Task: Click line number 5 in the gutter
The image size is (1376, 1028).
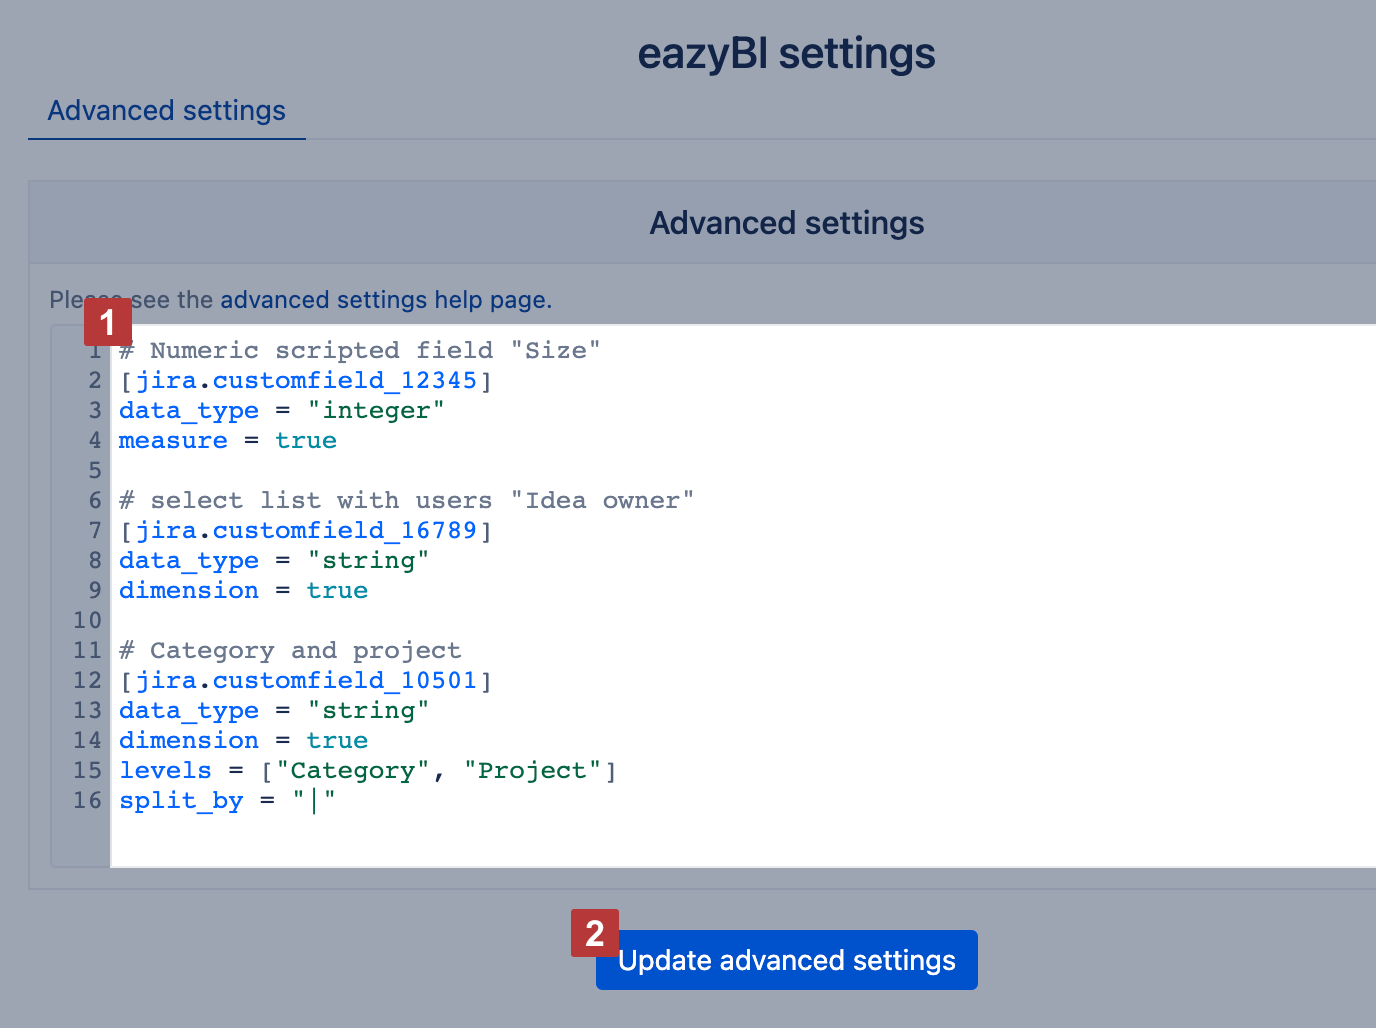Action: point(95,470)
